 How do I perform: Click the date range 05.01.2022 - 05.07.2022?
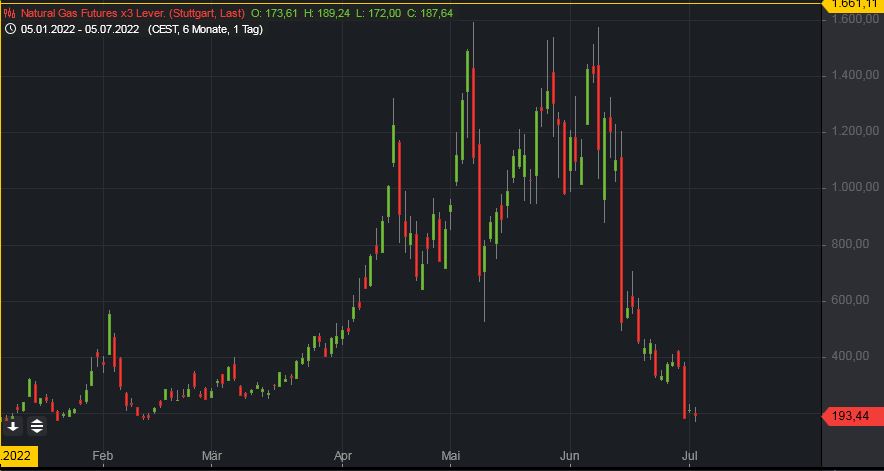[80, 29]
